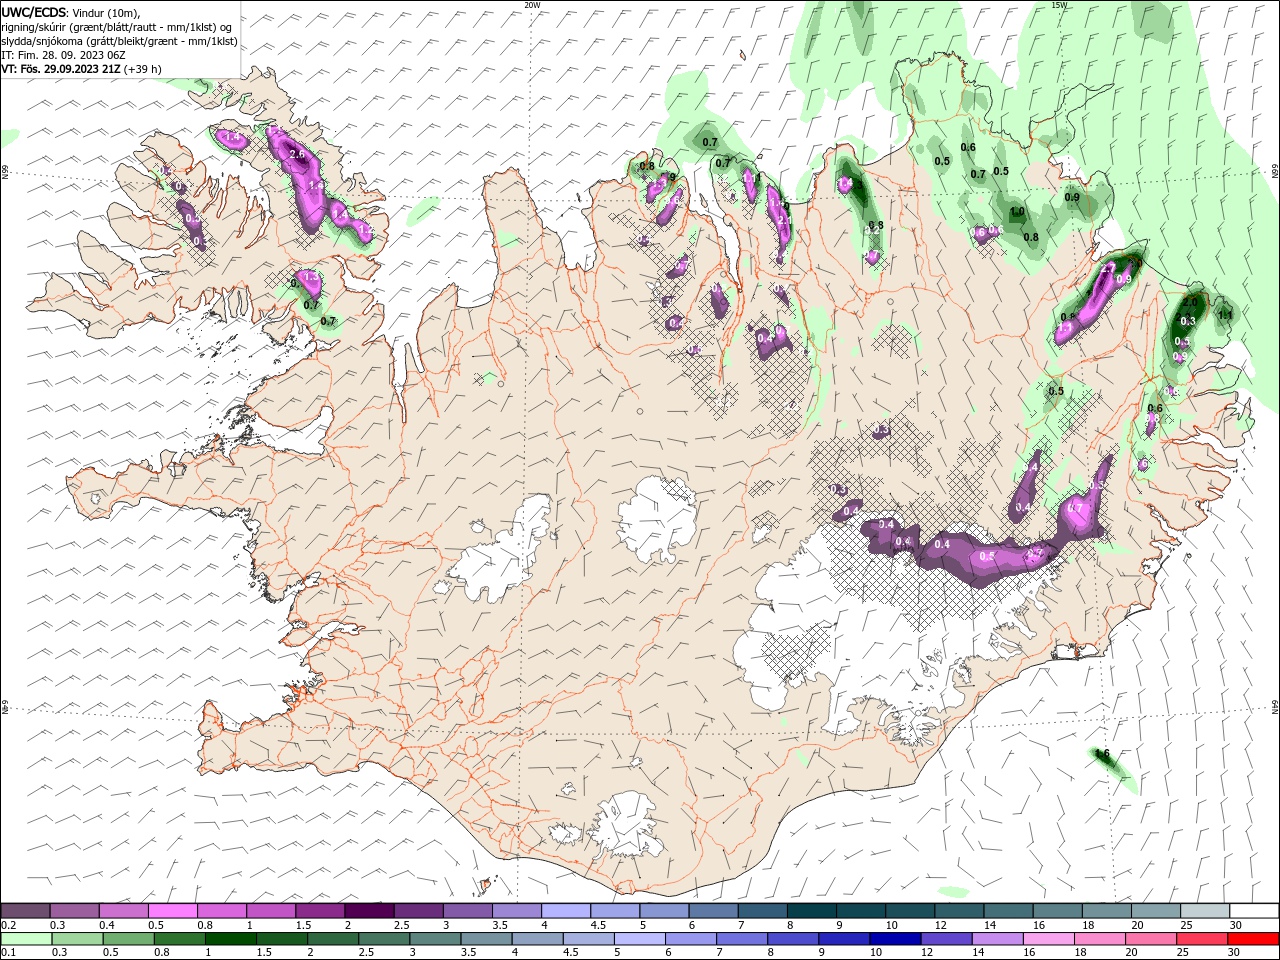Click the 15W longitude label
The height and width of the screenshot is (960, 1280).
1059,4
